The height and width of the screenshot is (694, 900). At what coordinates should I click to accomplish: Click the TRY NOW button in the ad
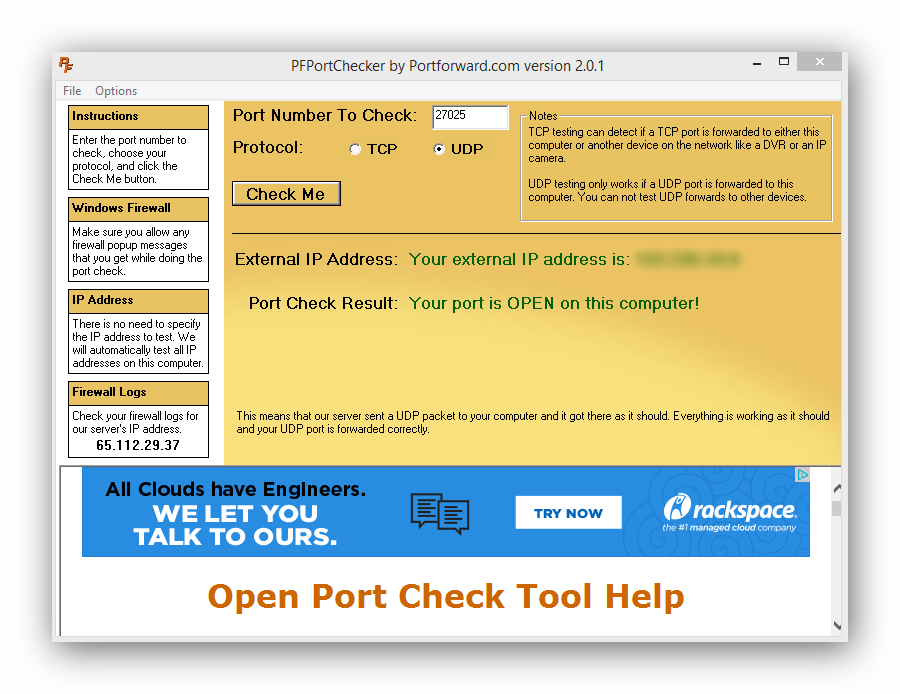click(568, 513)
